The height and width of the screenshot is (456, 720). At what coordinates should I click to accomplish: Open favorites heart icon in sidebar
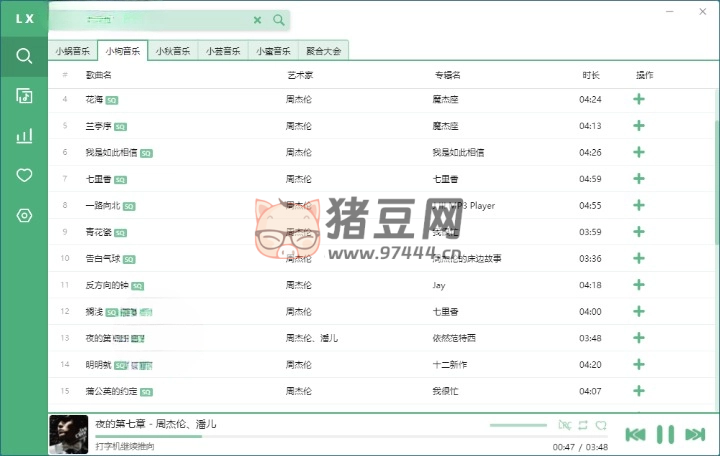[24, 175]
